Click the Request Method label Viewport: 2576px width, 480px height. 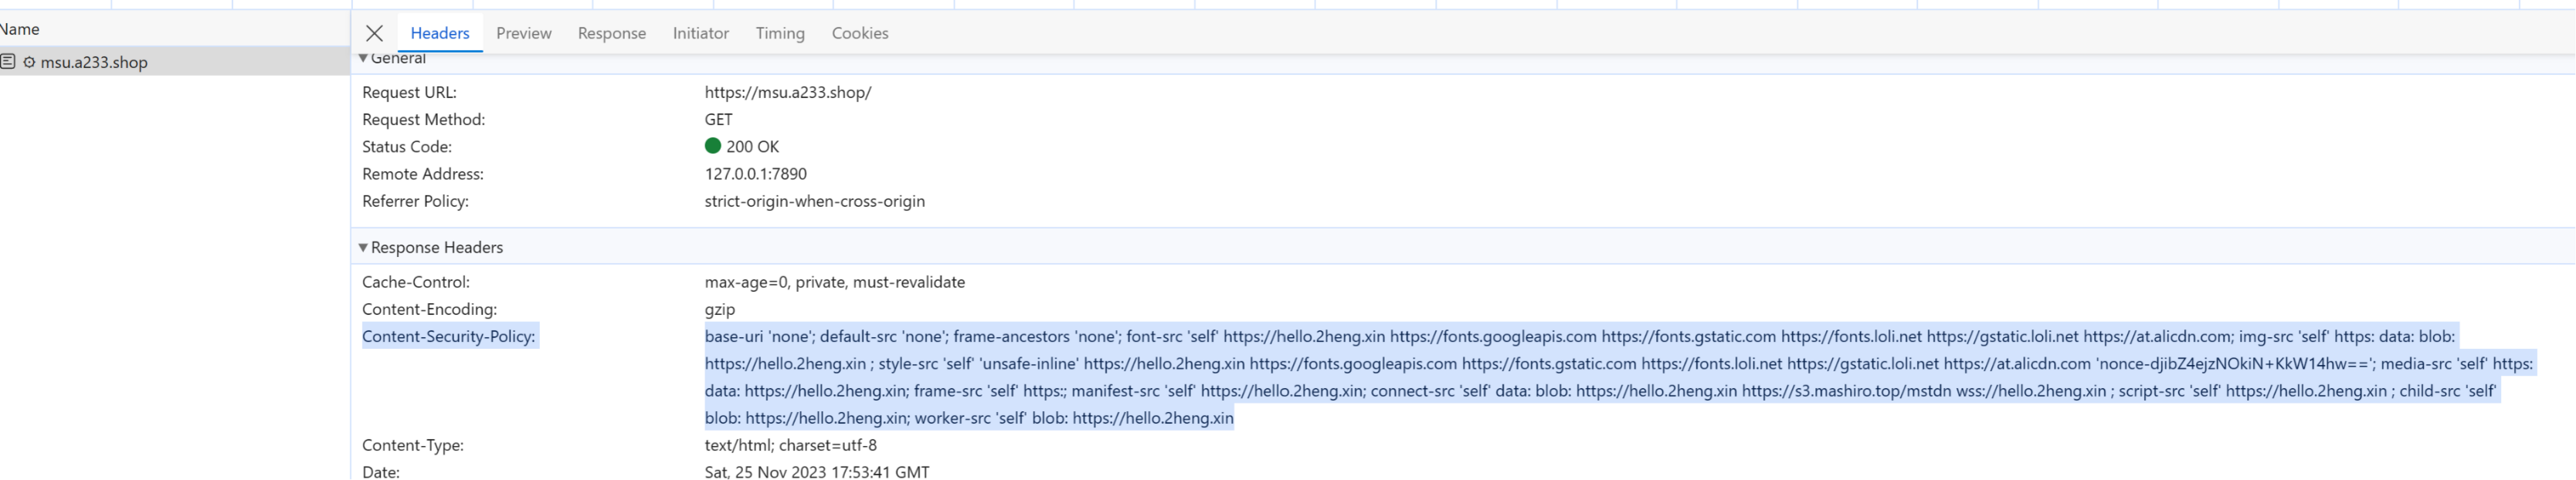coord(423,119)
